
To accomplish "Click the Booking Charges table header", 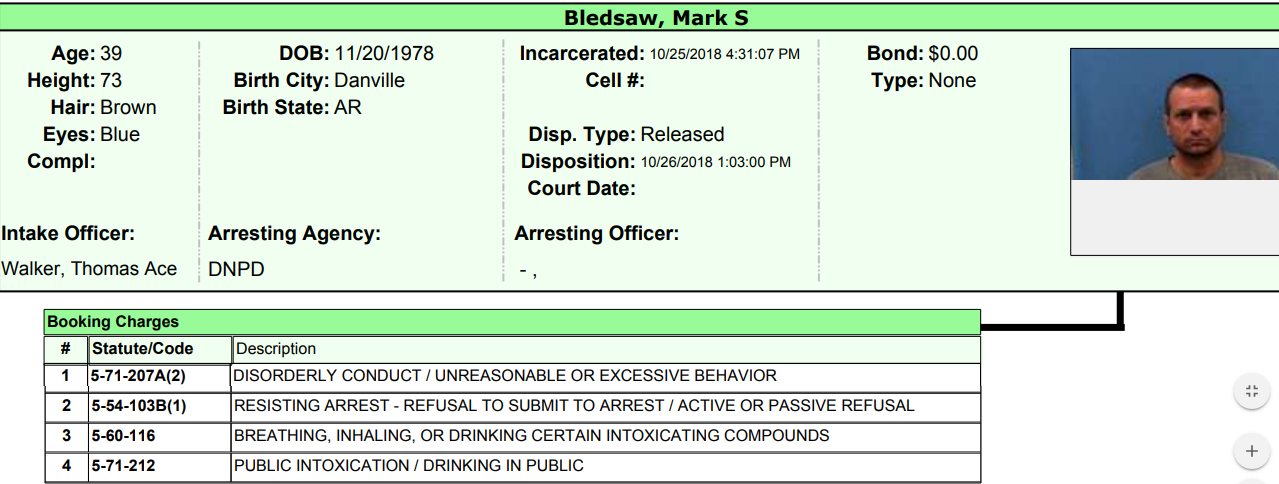I will pyautogui.click(x=113, y=322).
